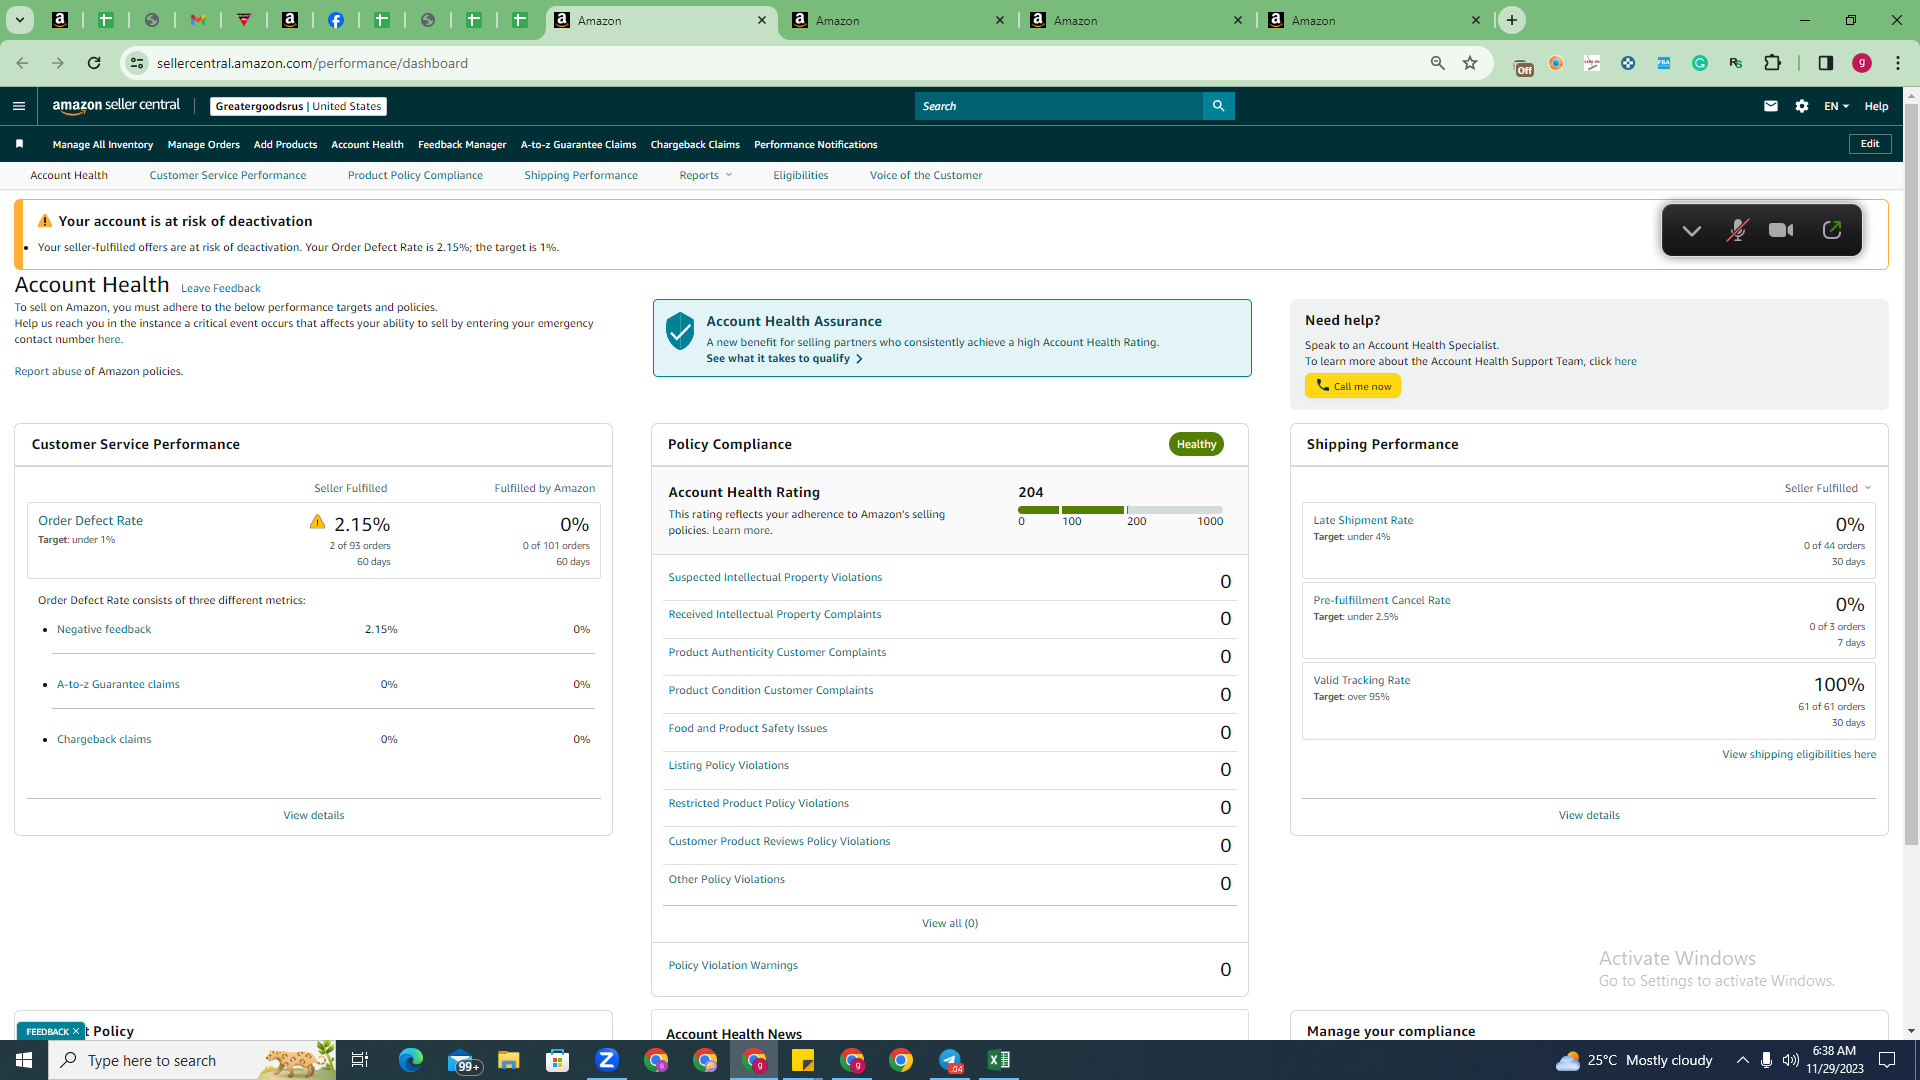The width and height of the screenshot is (1920, 1080).
Task: Click the Amazon Seller Central logo
Action: click(x=116, y=106)
